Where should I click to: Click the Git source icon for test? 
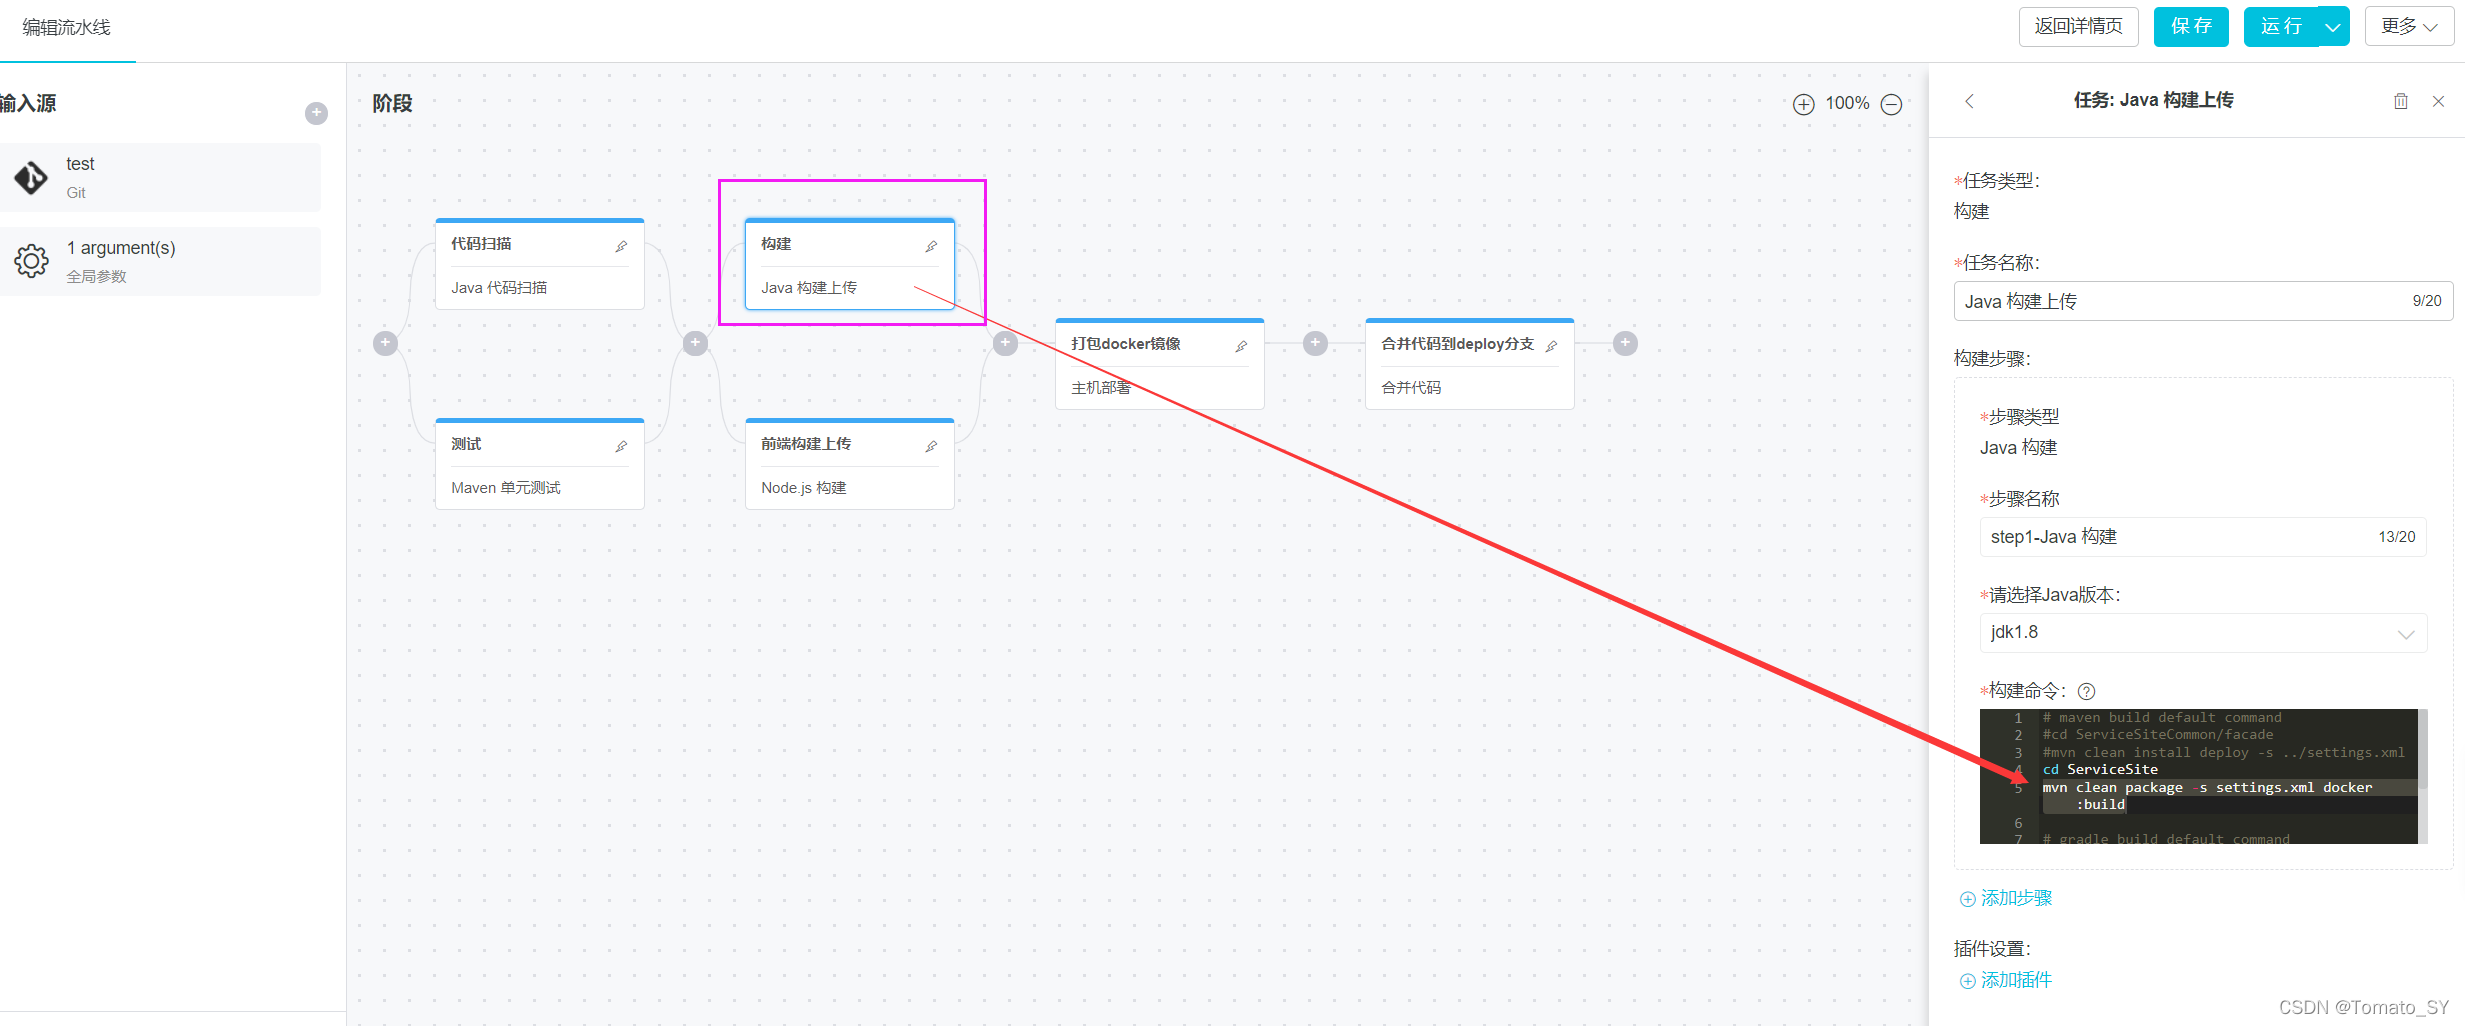[x=31, y=178]
